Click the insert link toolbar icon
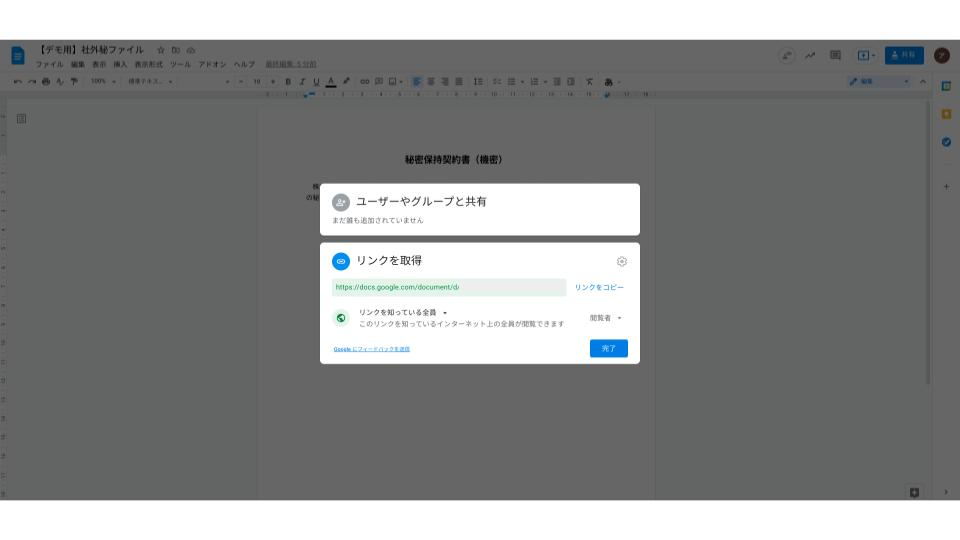The image size is (960, 540). pyautogui.click(x=365, y=81)
